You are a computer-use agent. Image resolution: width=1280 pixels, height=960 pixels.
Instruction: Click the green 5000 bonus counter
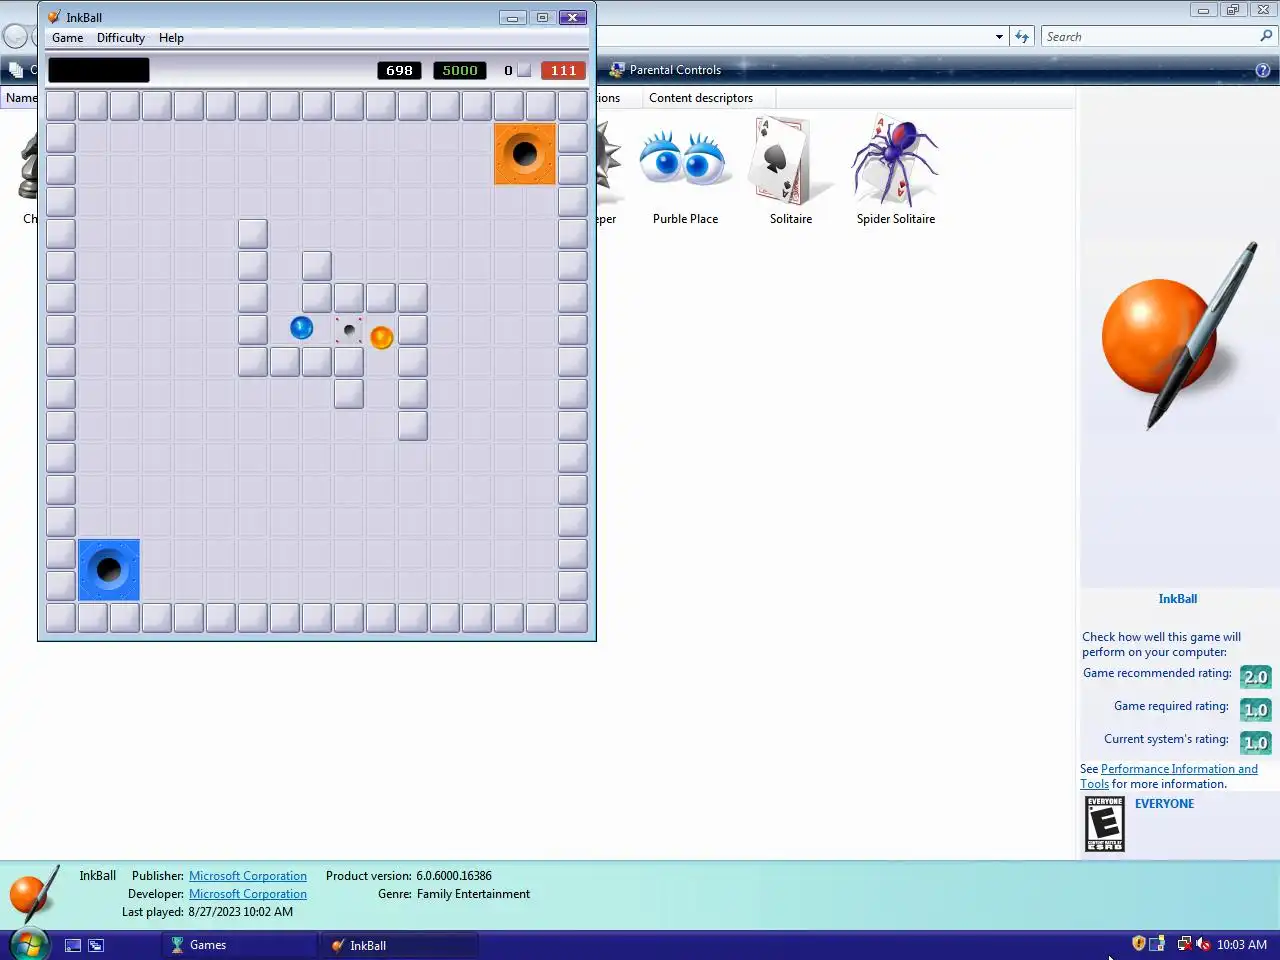460,70
